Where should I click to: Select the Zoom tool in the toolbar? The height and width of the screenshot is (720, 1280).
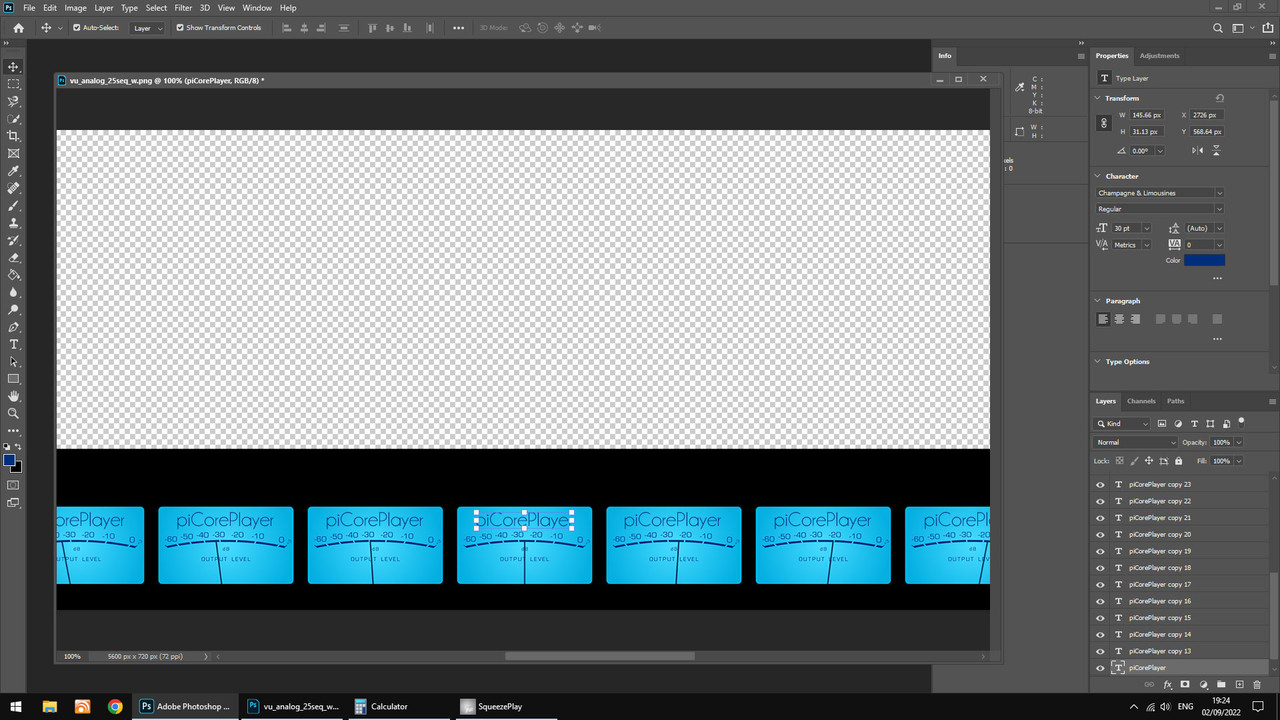click(x=14, y=413)
